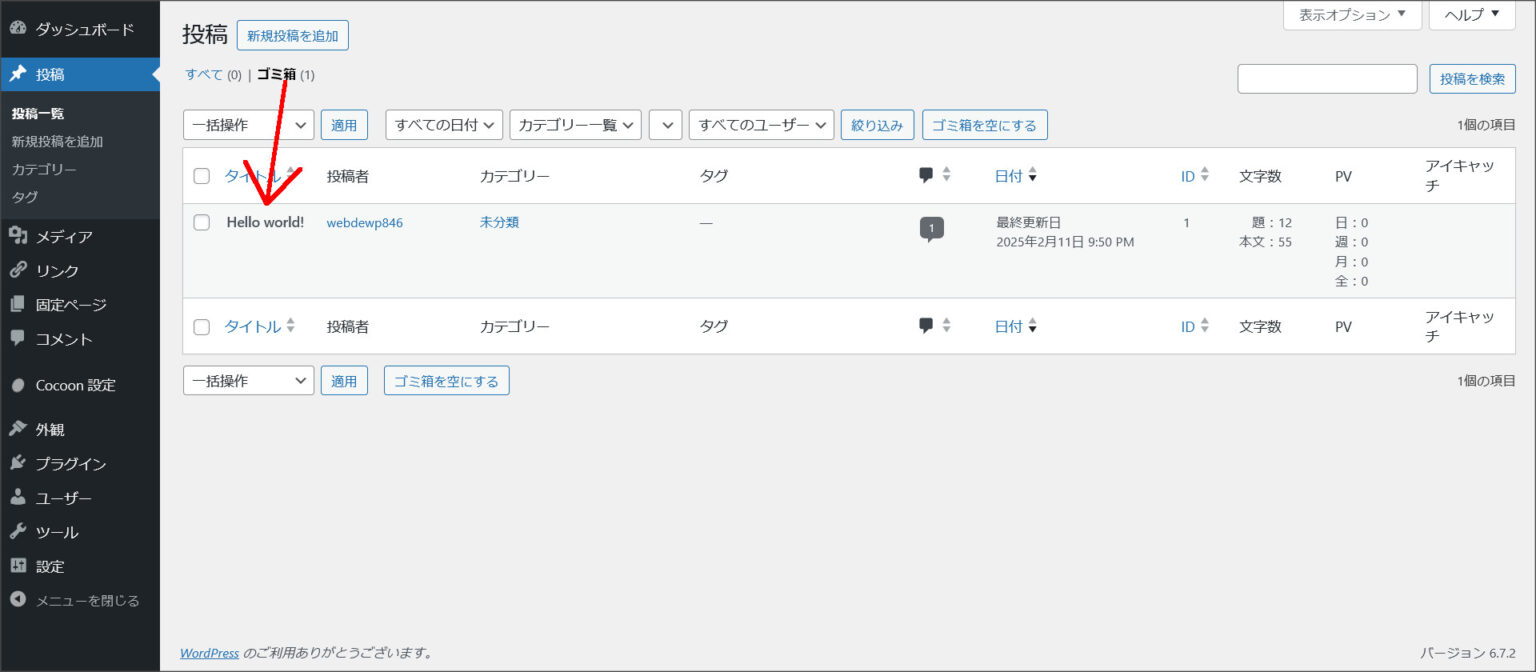Toggle the select-all checkbox in header row
The height and width of the screenshot is (672, 1536).
point(202,176)
